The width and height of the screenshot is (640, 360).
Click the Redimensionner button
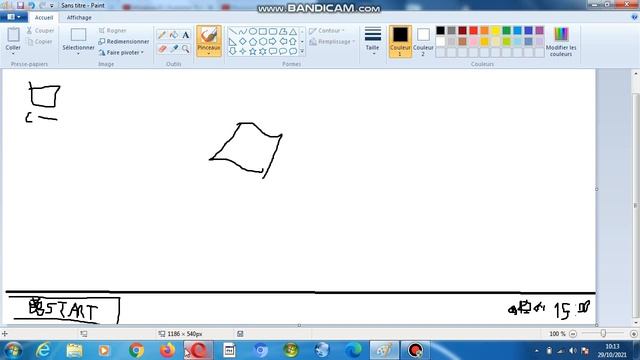124,42
